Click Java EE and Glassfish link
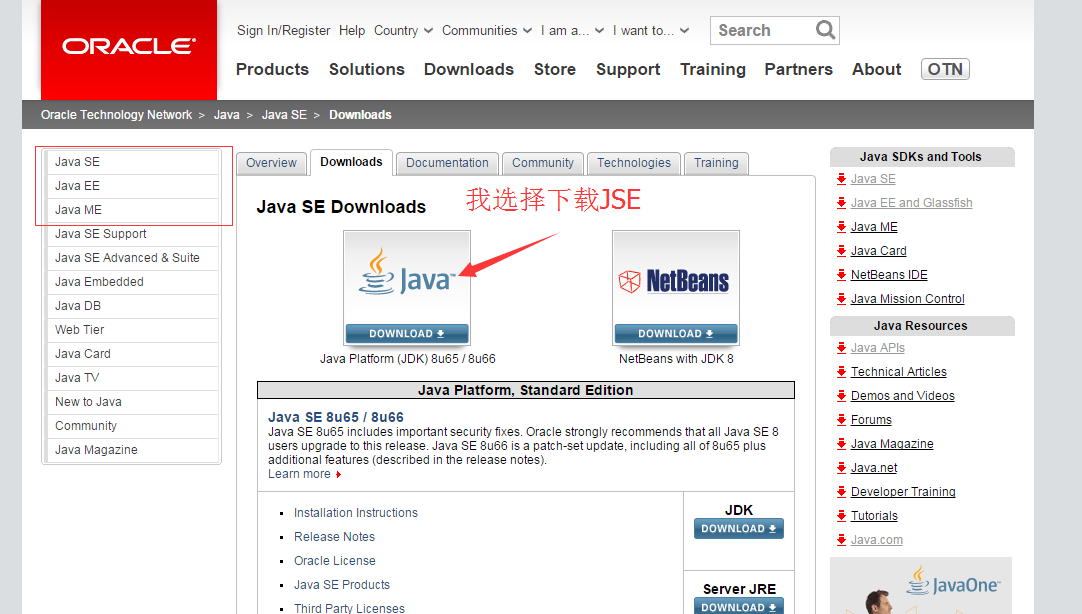Screen dimensions: 1082x614 [911, 203]
